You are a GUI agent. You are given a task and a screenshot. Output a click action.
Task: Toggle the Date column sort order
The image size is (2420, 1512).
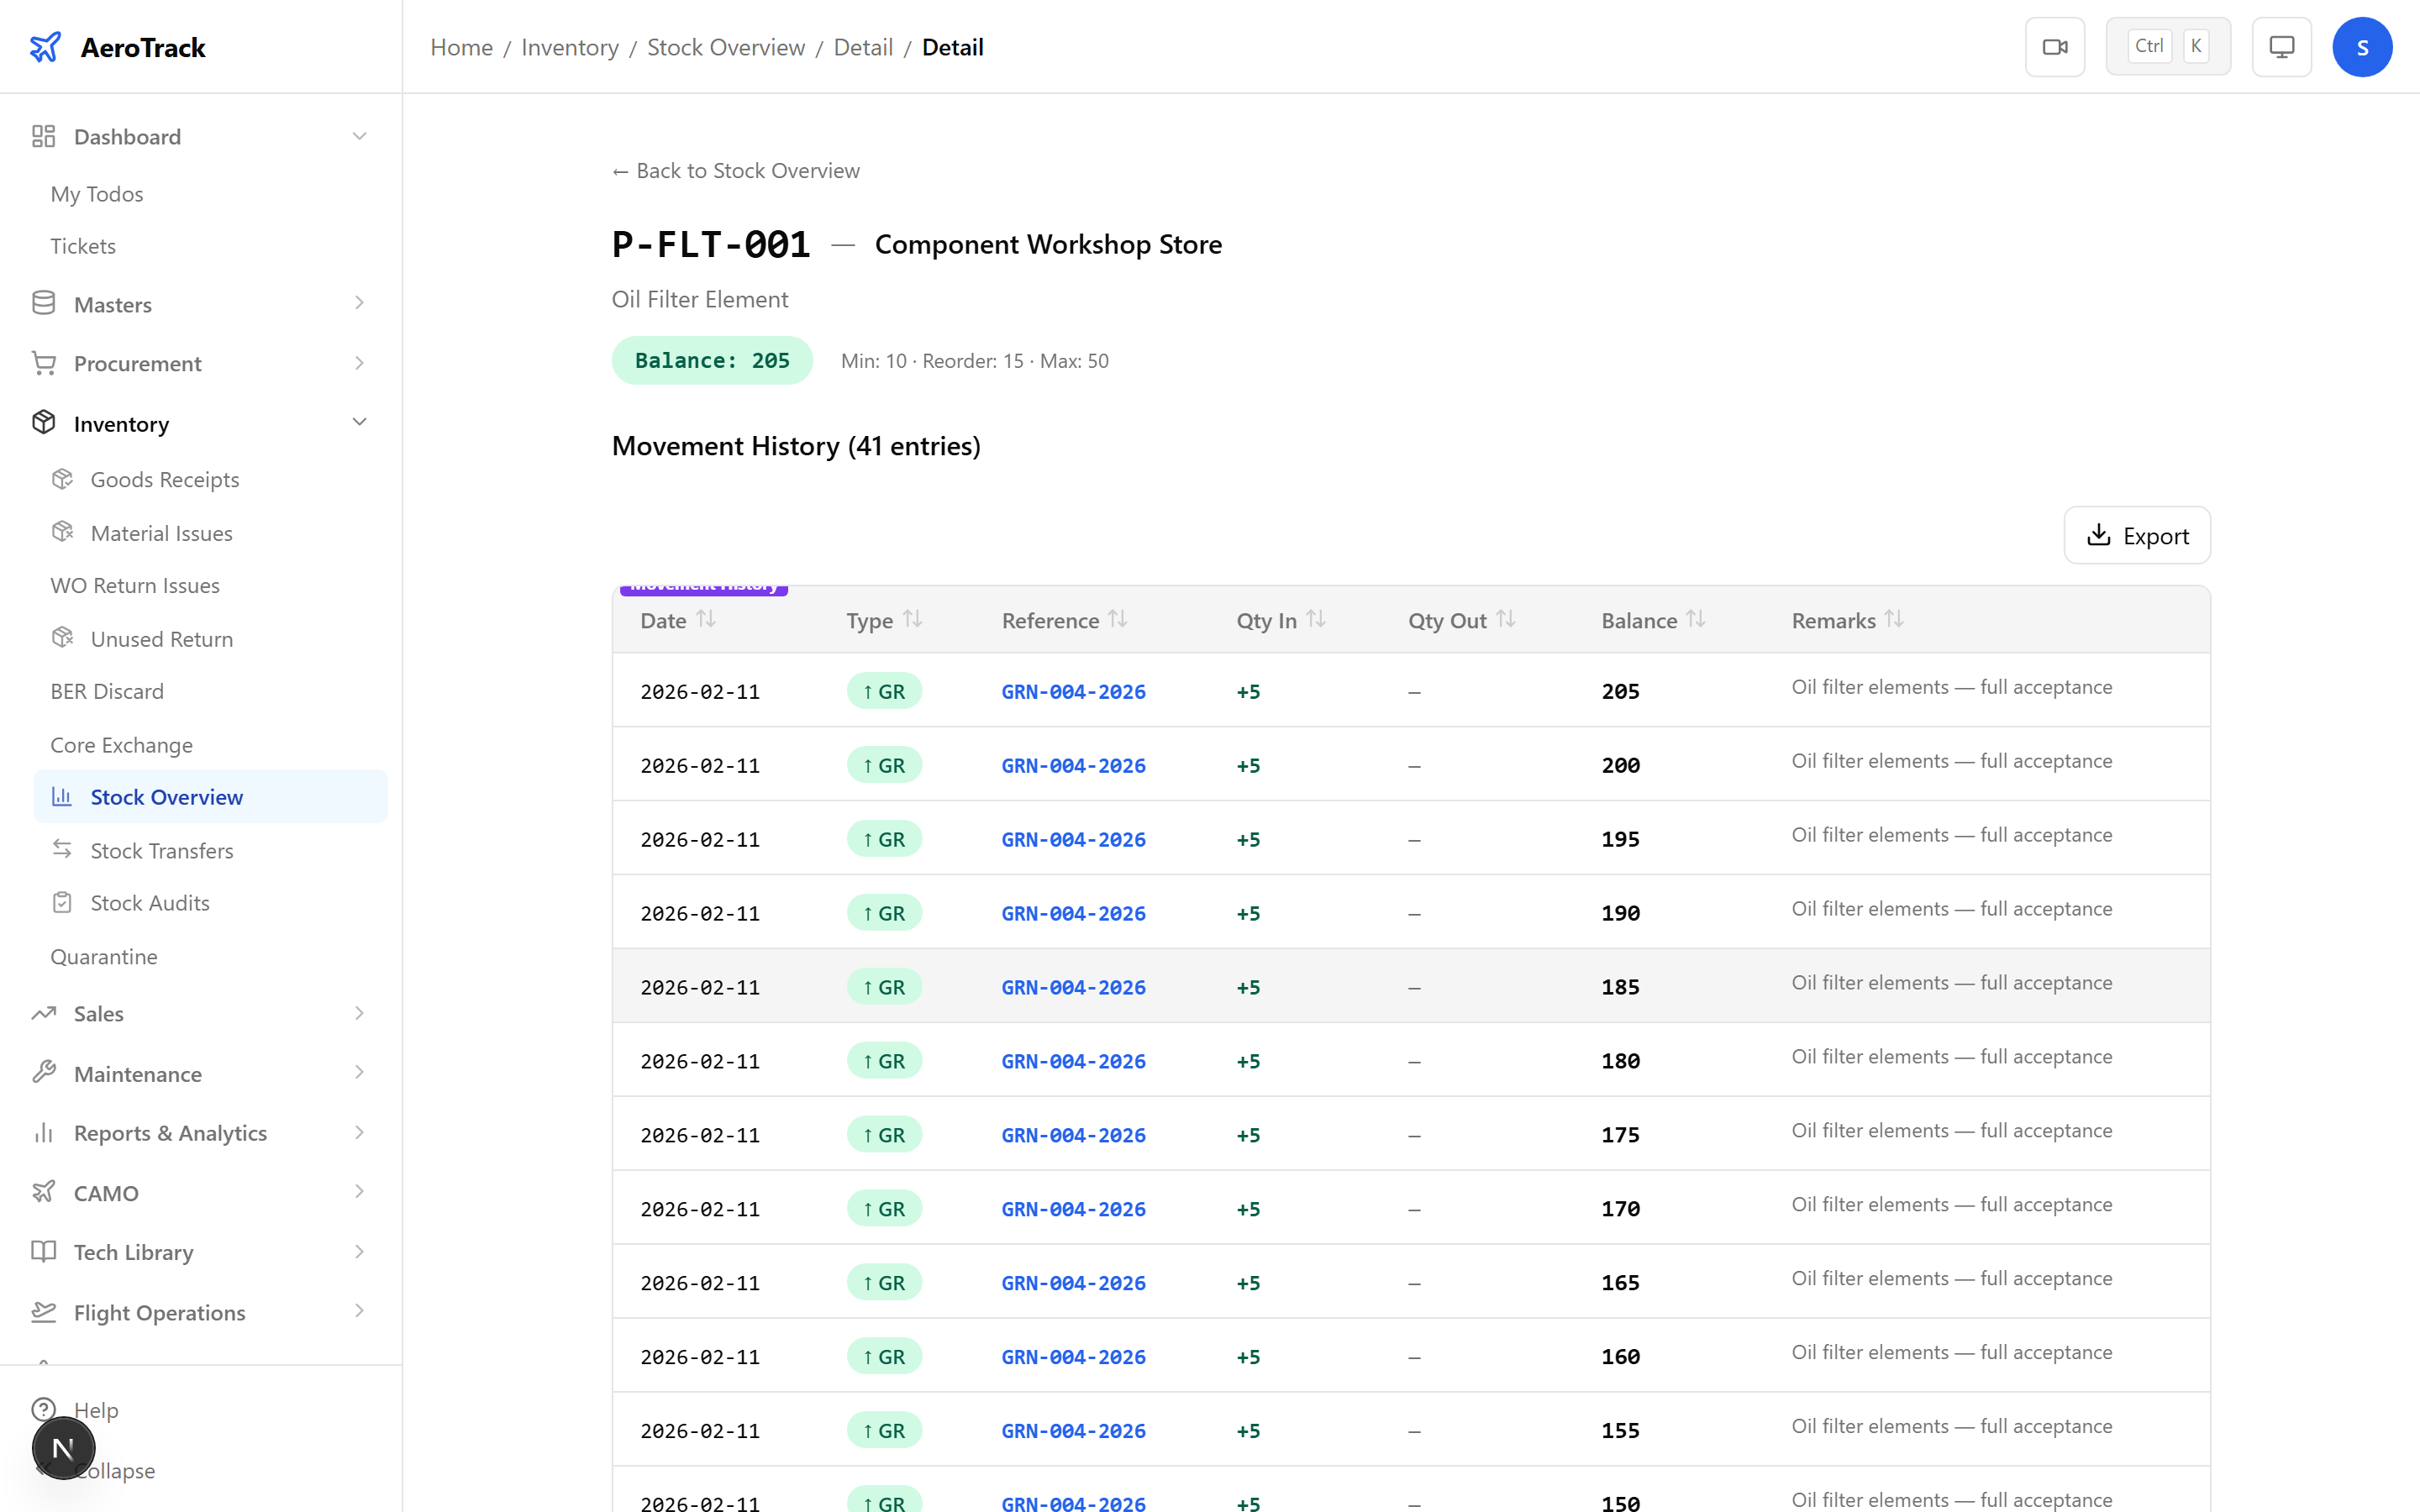708,618
